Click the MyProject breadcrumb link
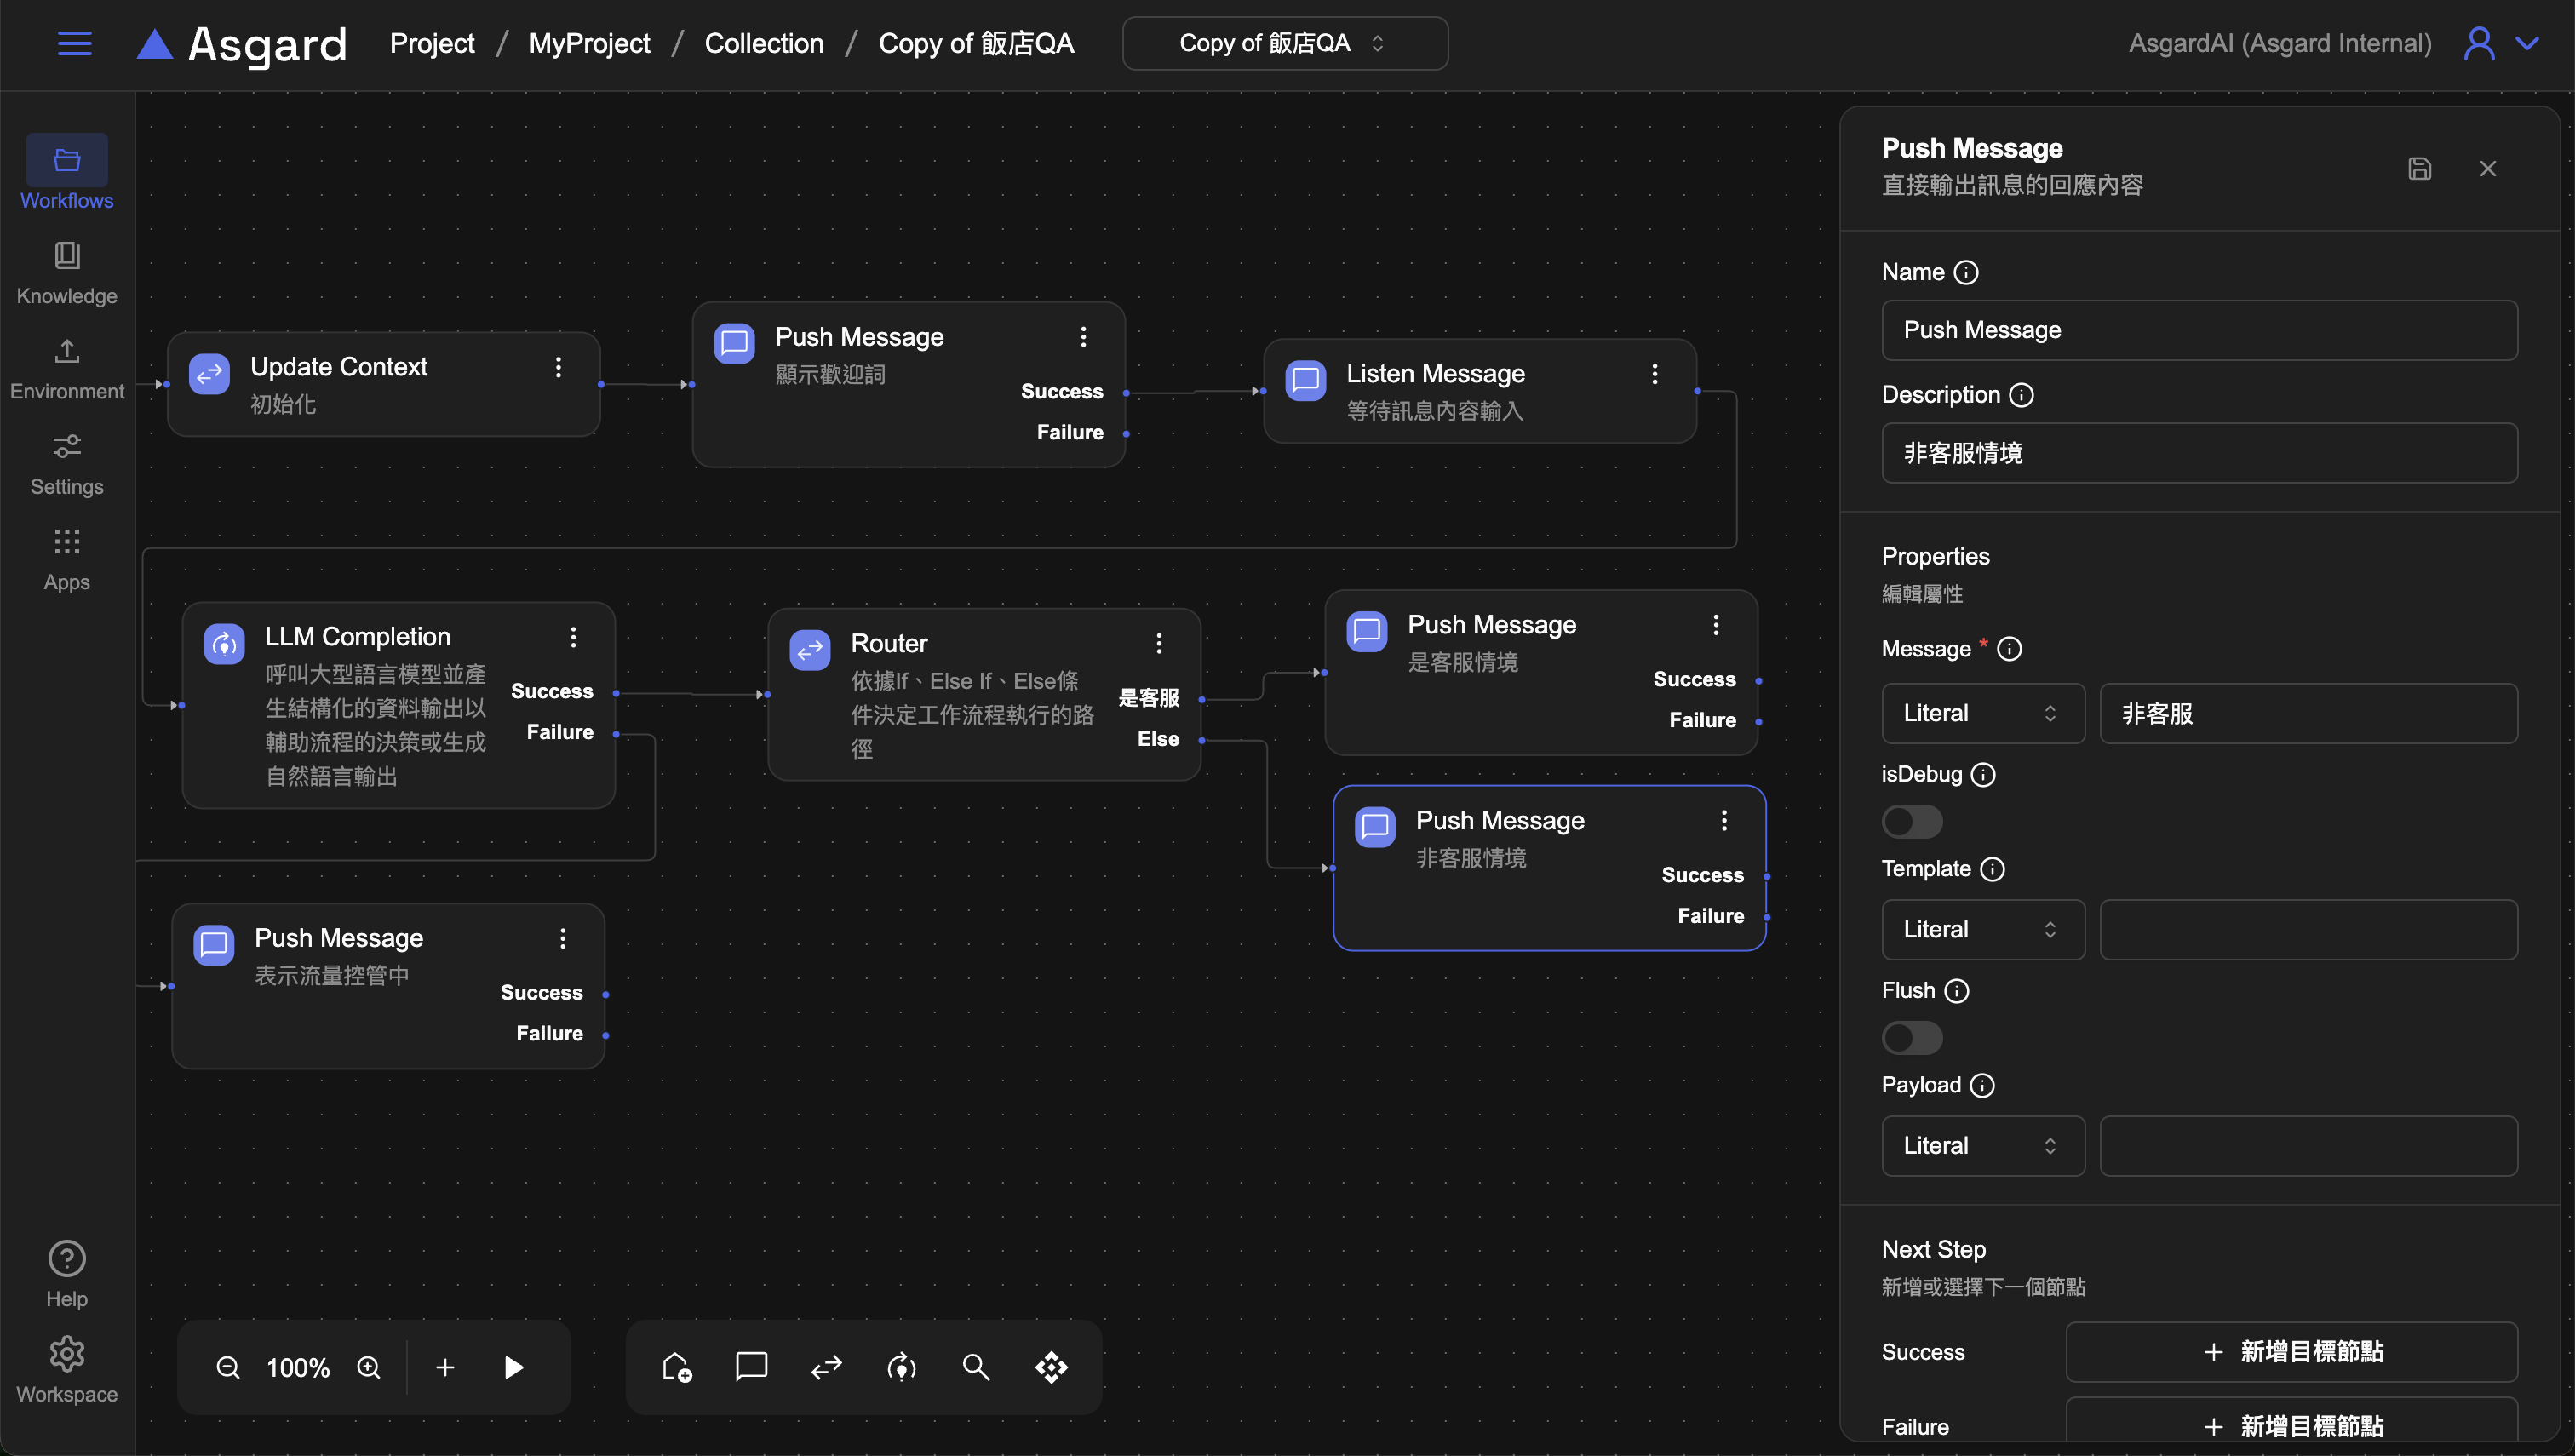Viewport: 2575px width, 1456px height. click(x=589, y=43)
